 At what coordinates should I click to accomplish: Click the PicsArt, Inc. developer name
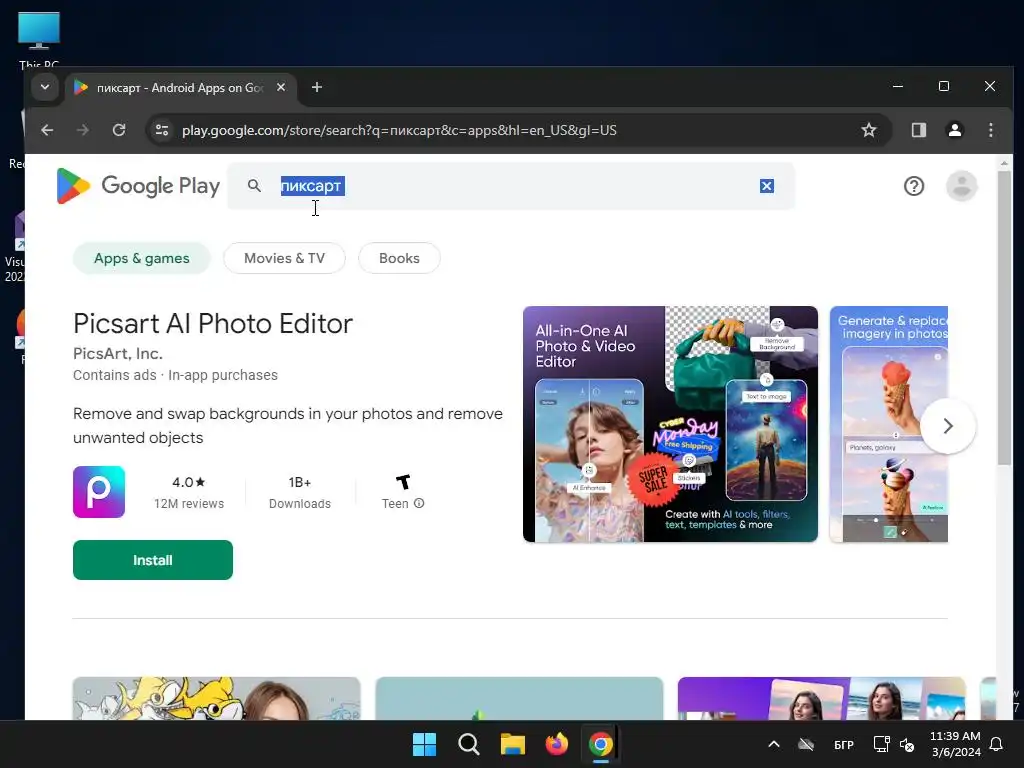pos(118,353)
